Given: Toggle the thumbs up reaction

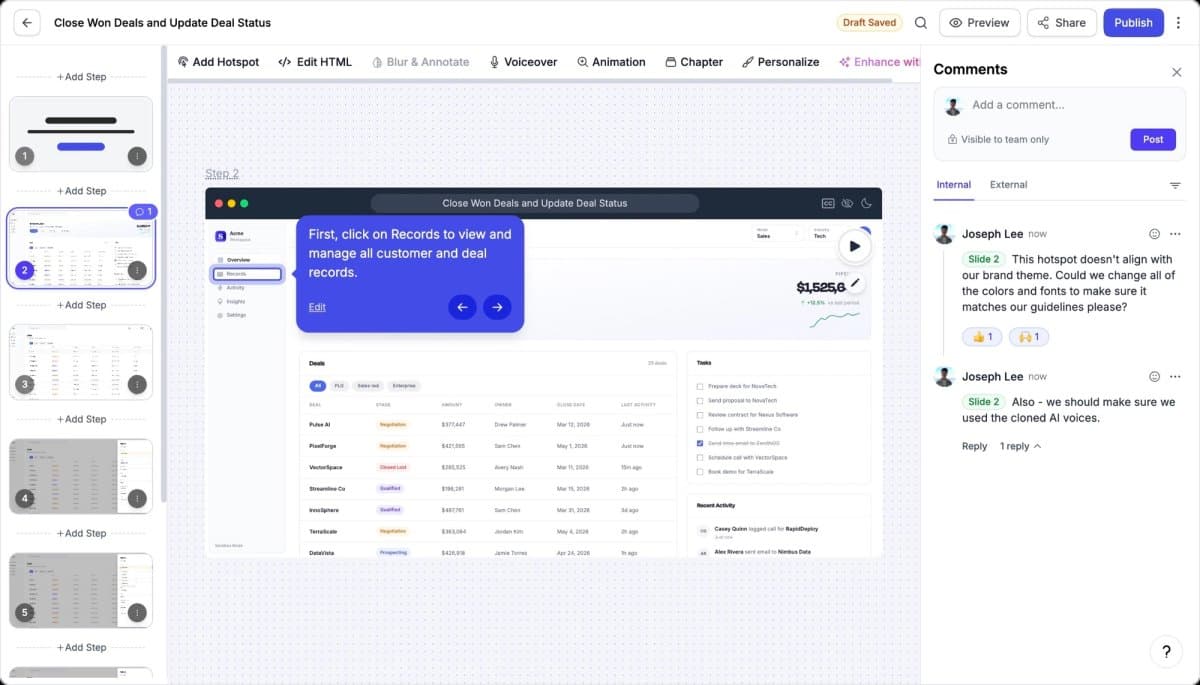Looking at the screenshot, I should 981,337.
